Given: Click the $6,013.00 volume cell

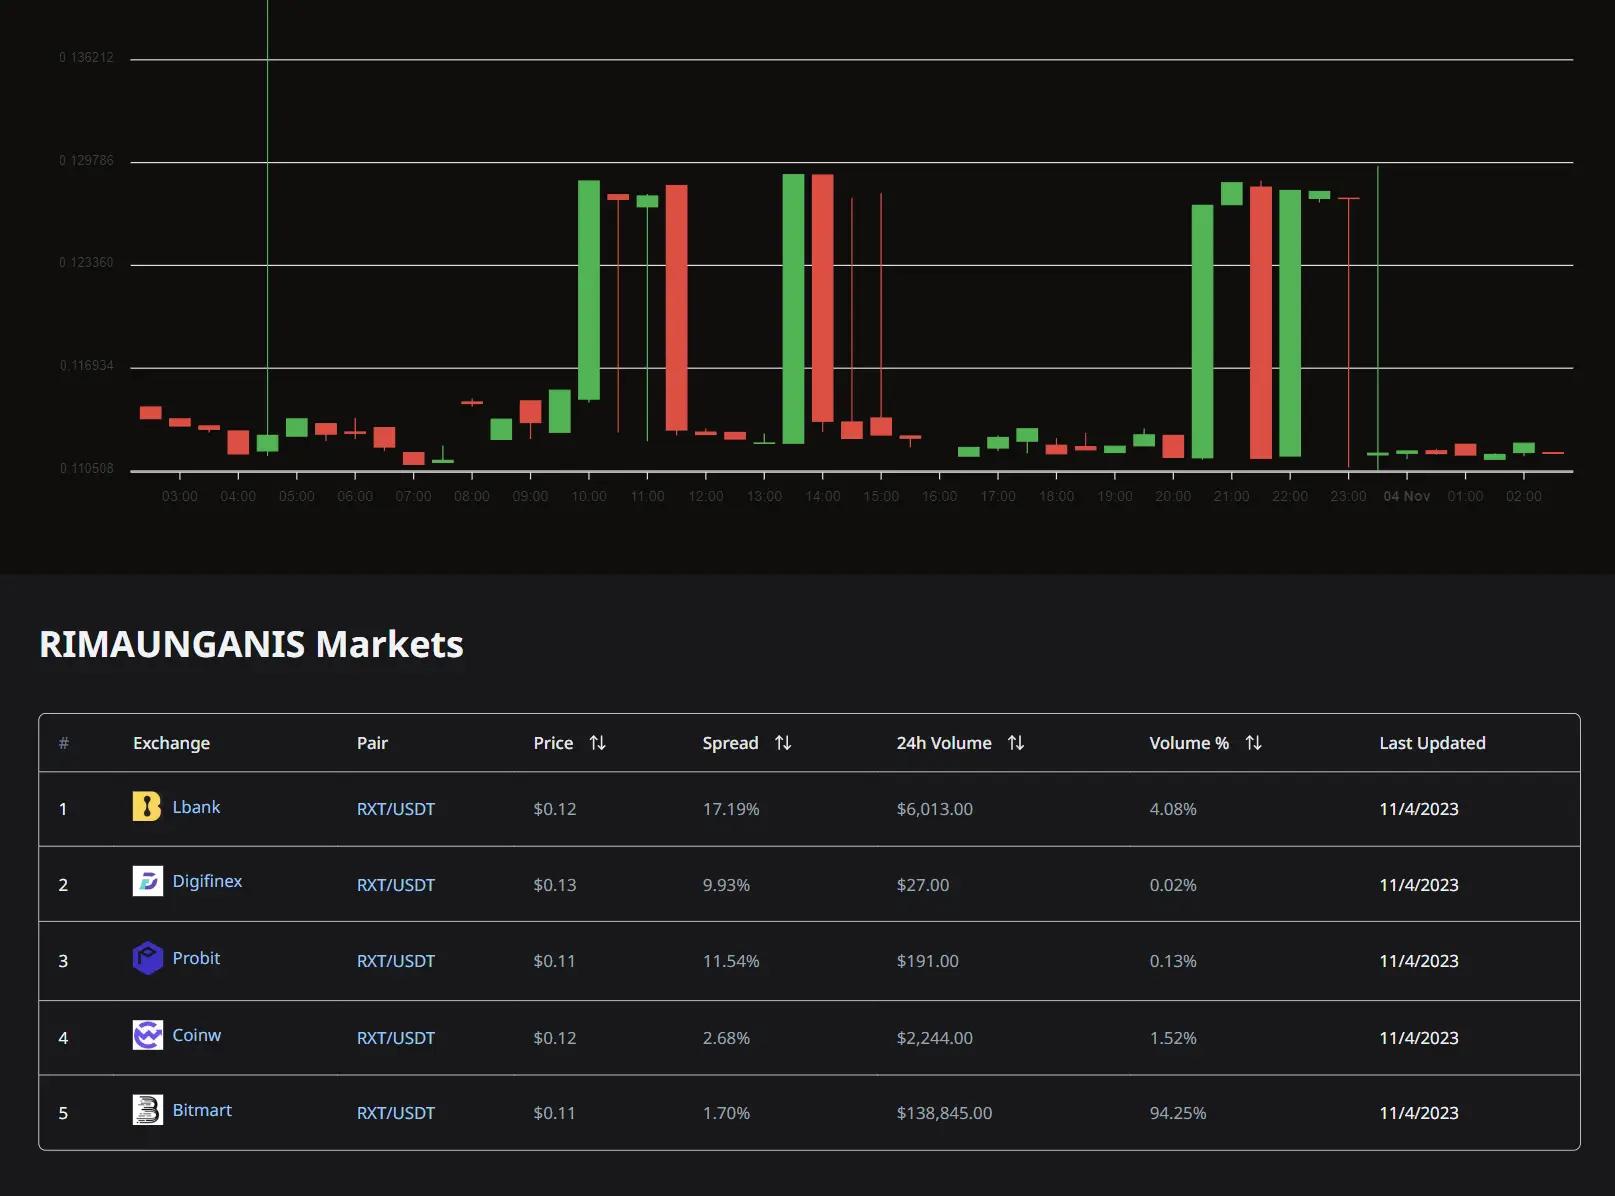Looking at the screenshot, I should 934,809.
